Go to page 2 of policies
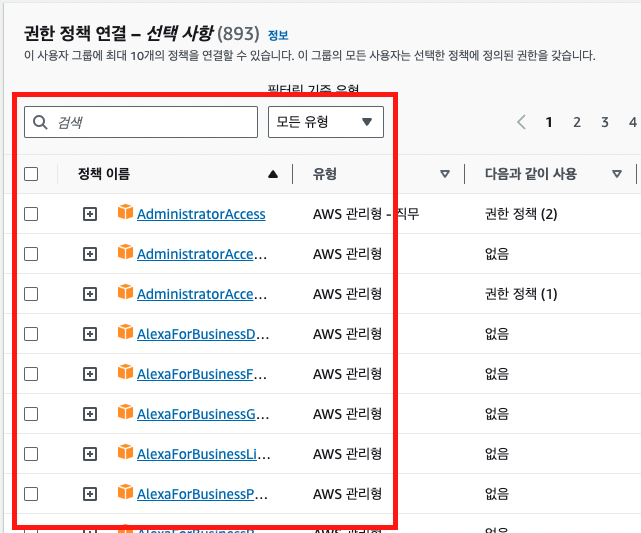Screen dimensions: 641x533 click(x=577, y=122)
